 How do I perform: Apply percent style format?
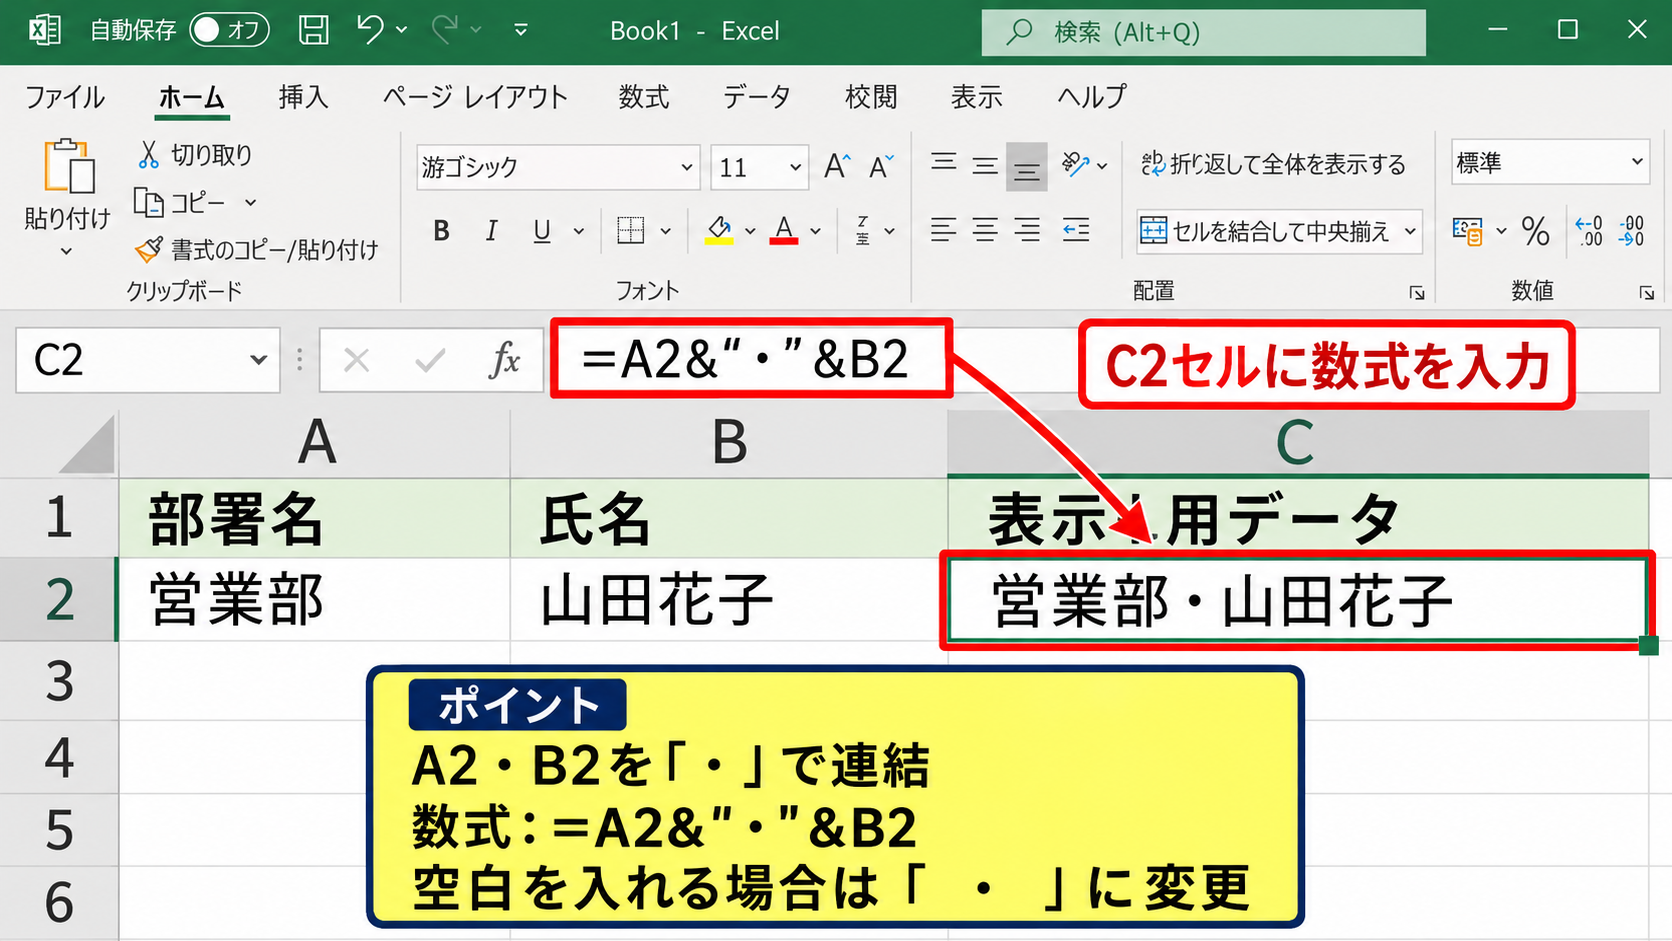click(1535, 231)
